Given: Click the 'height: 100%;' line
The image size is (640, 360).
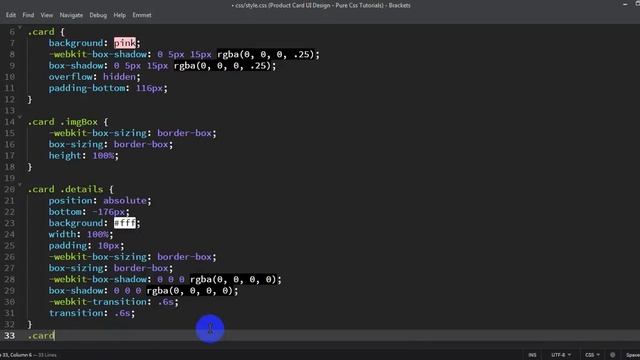Looking at the screenshot, I should [x=84, y=156].
